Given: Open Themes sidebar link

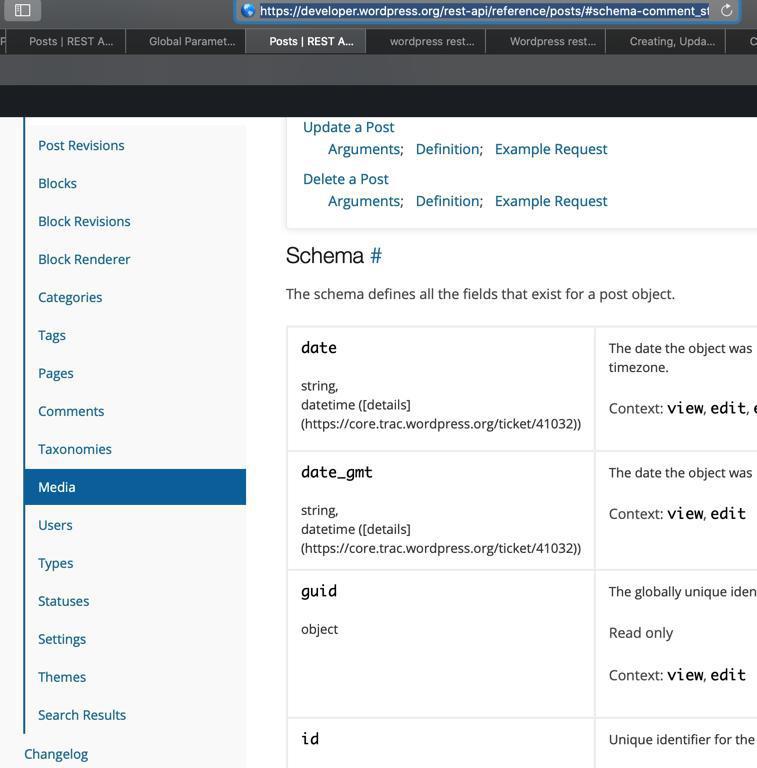Looking at the screenshot, I should click(x=62, y=677).
